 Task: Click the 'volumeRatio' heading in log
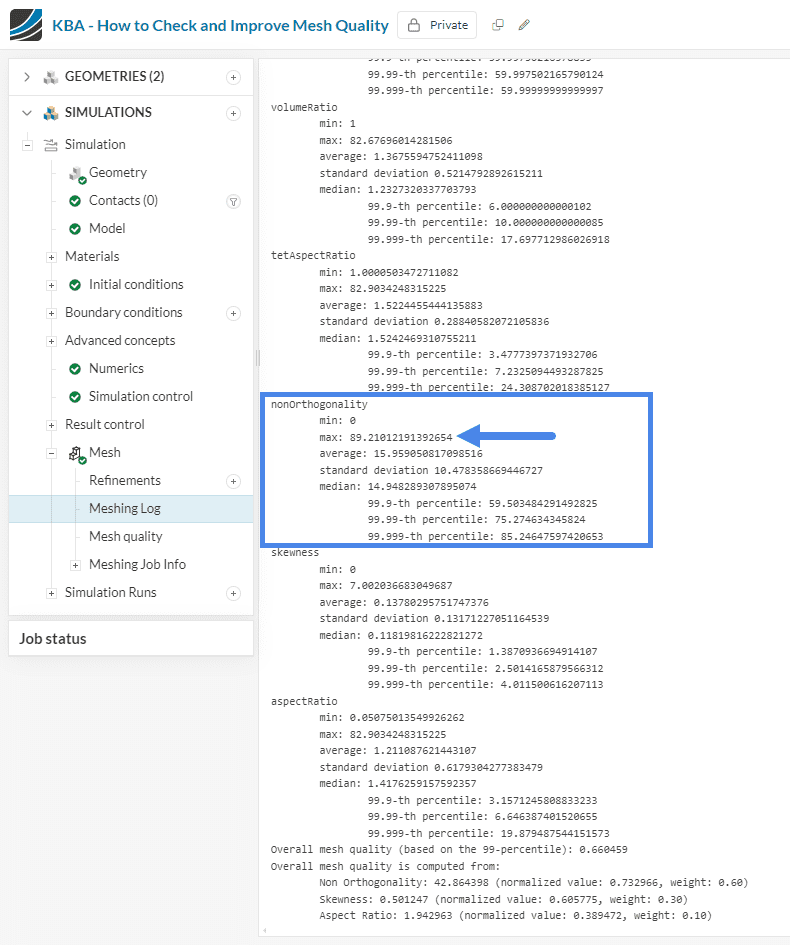(x=304, y=107)
